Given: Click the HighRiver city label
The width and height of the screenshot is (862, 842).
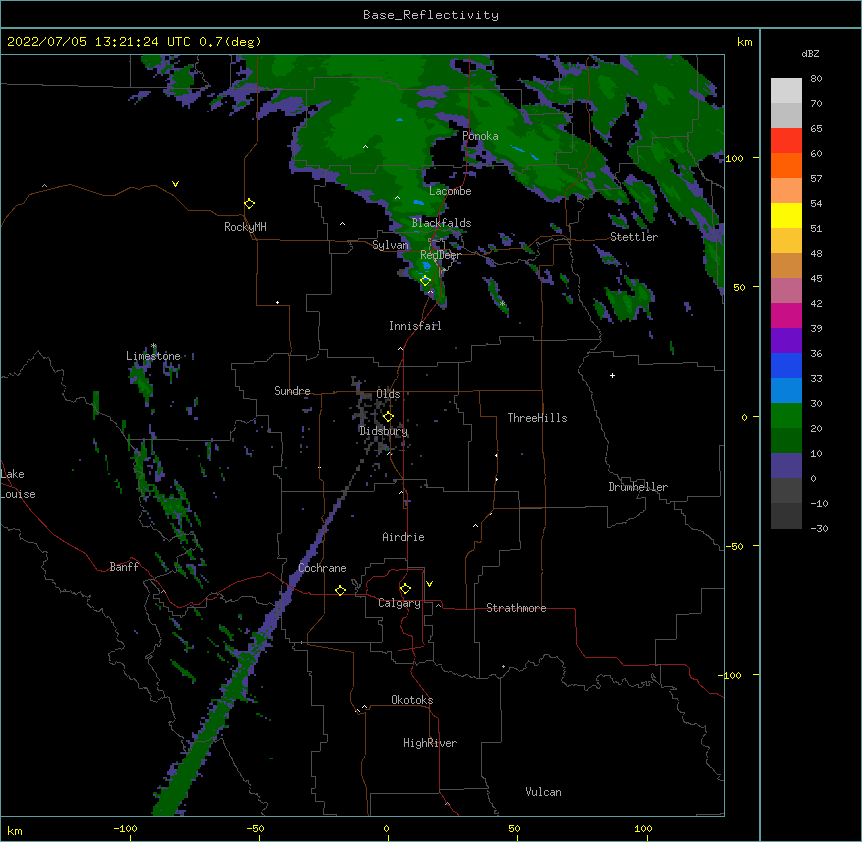Looking at the screenshot, I should pos(430,743).
